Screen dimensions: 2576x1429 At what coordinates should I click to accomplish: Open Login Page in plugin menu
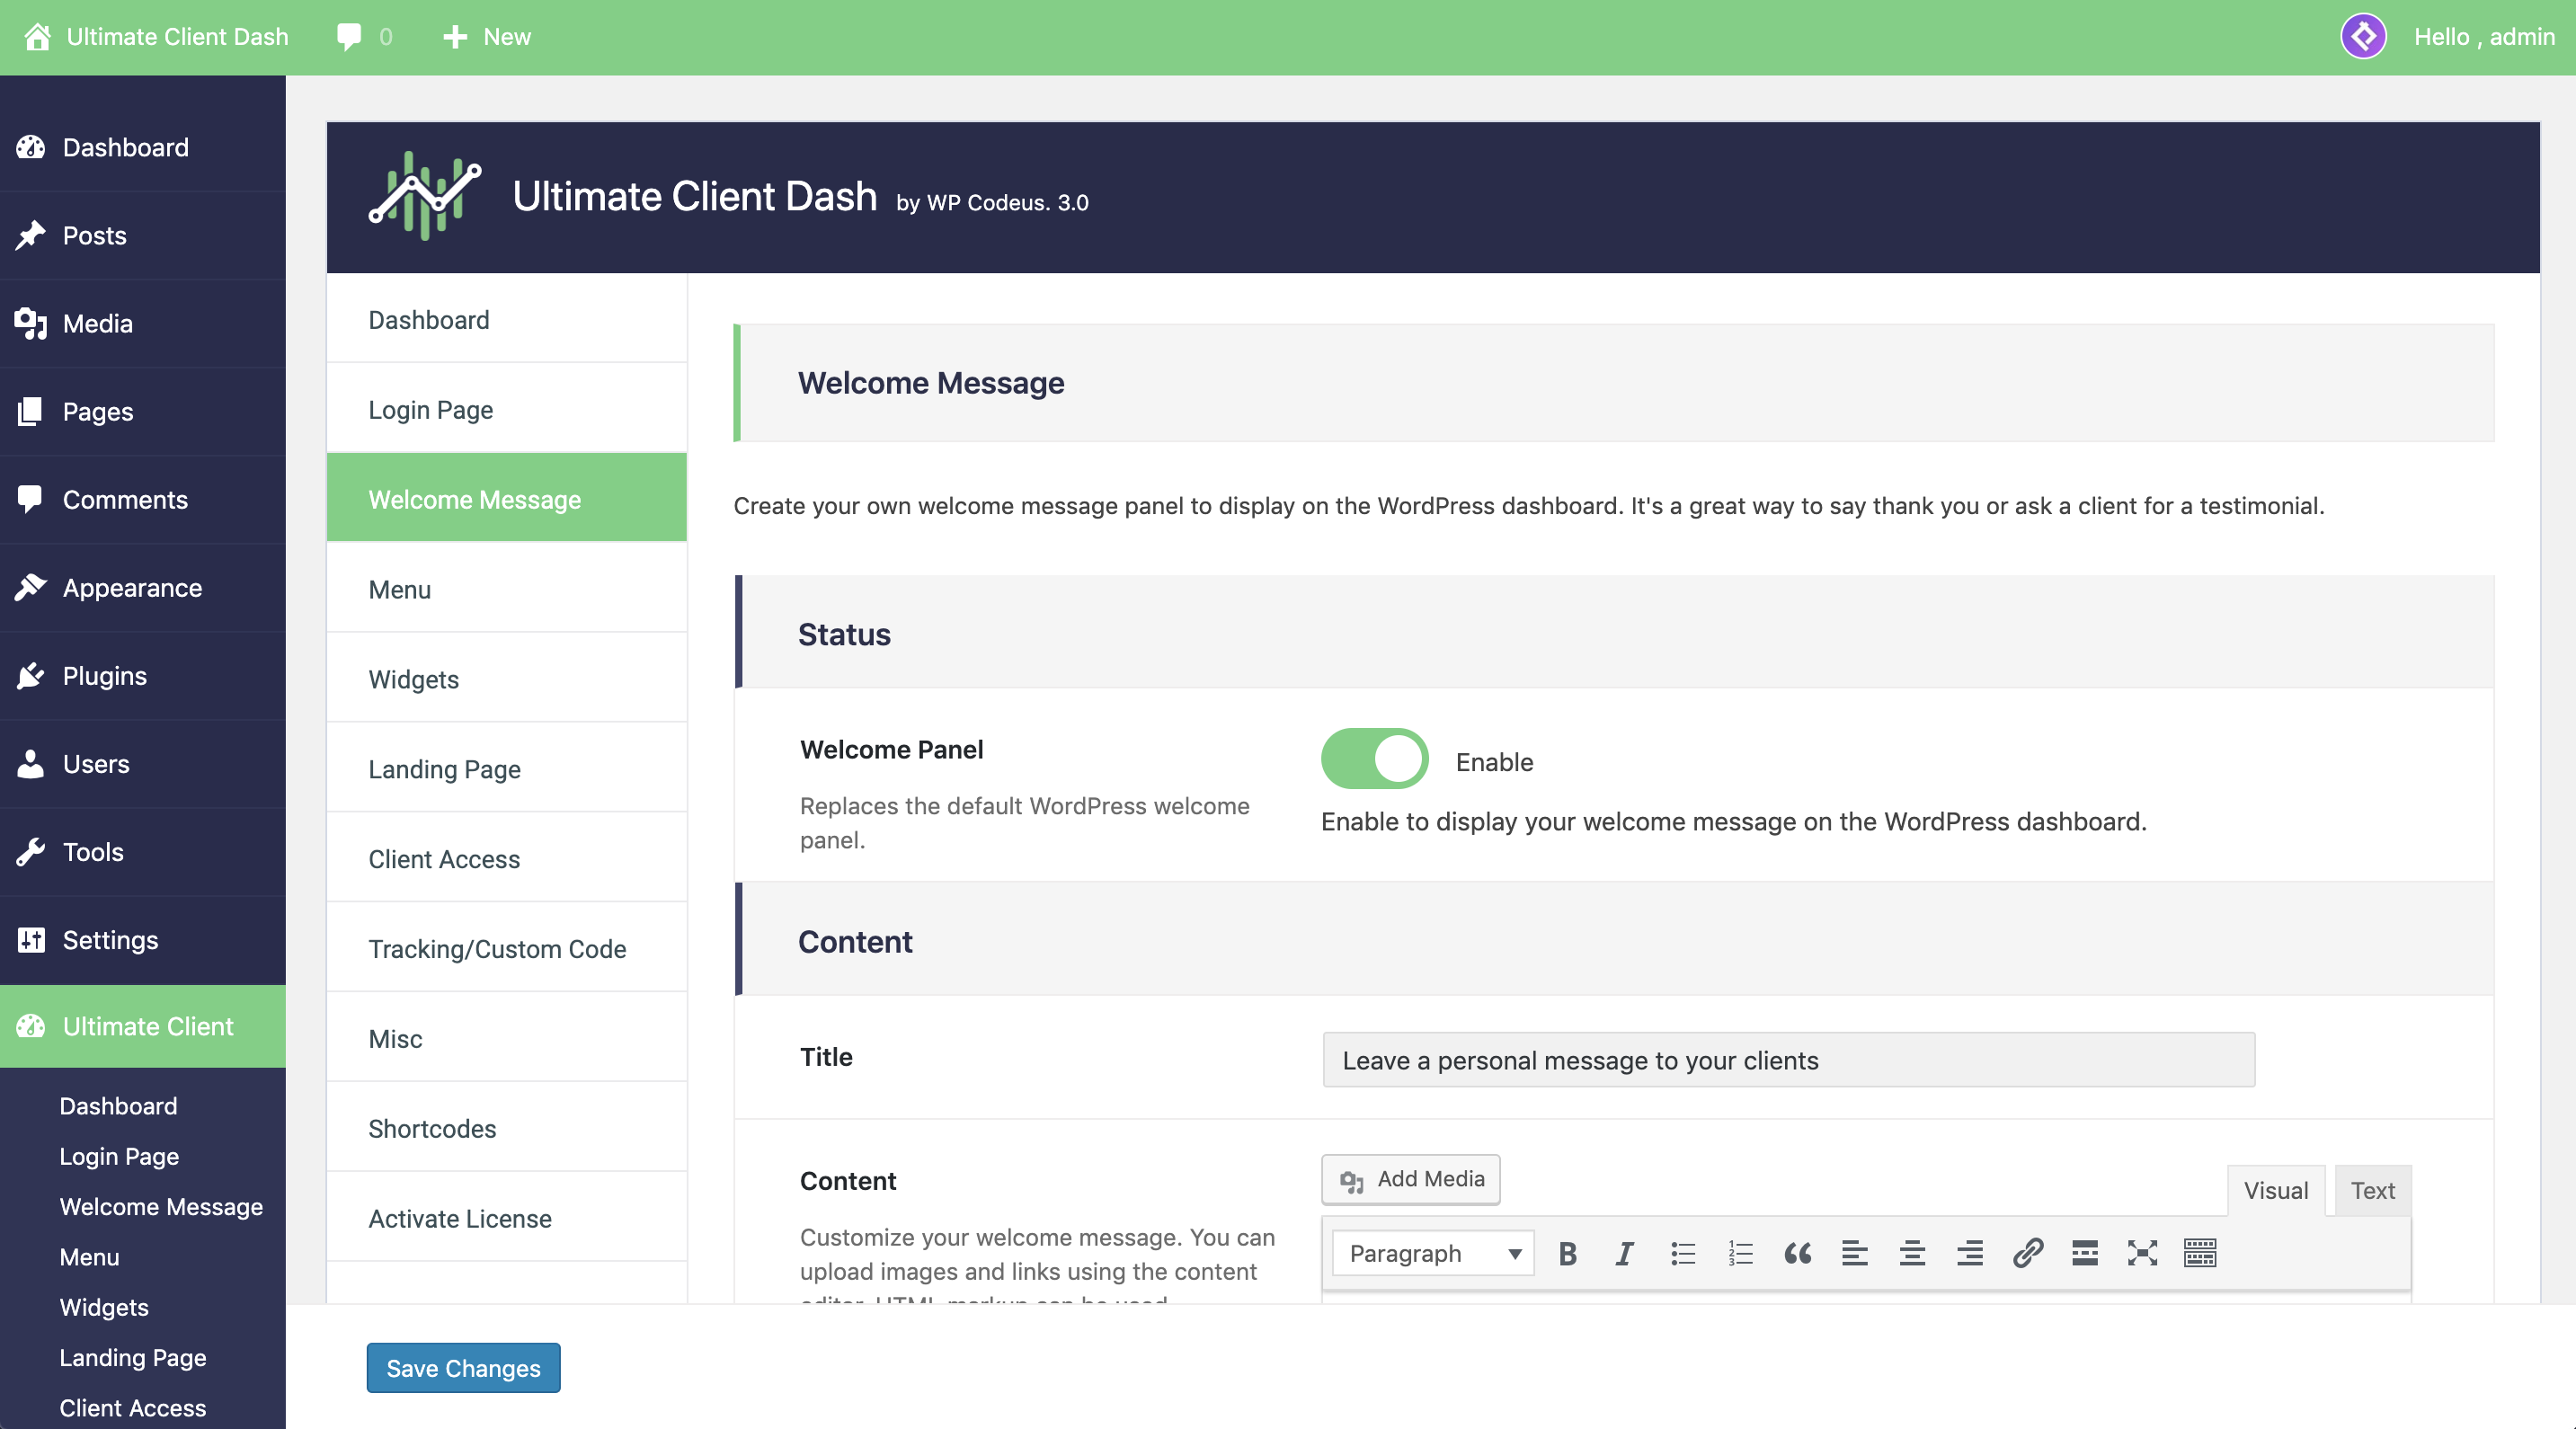[x=431, y=409]
